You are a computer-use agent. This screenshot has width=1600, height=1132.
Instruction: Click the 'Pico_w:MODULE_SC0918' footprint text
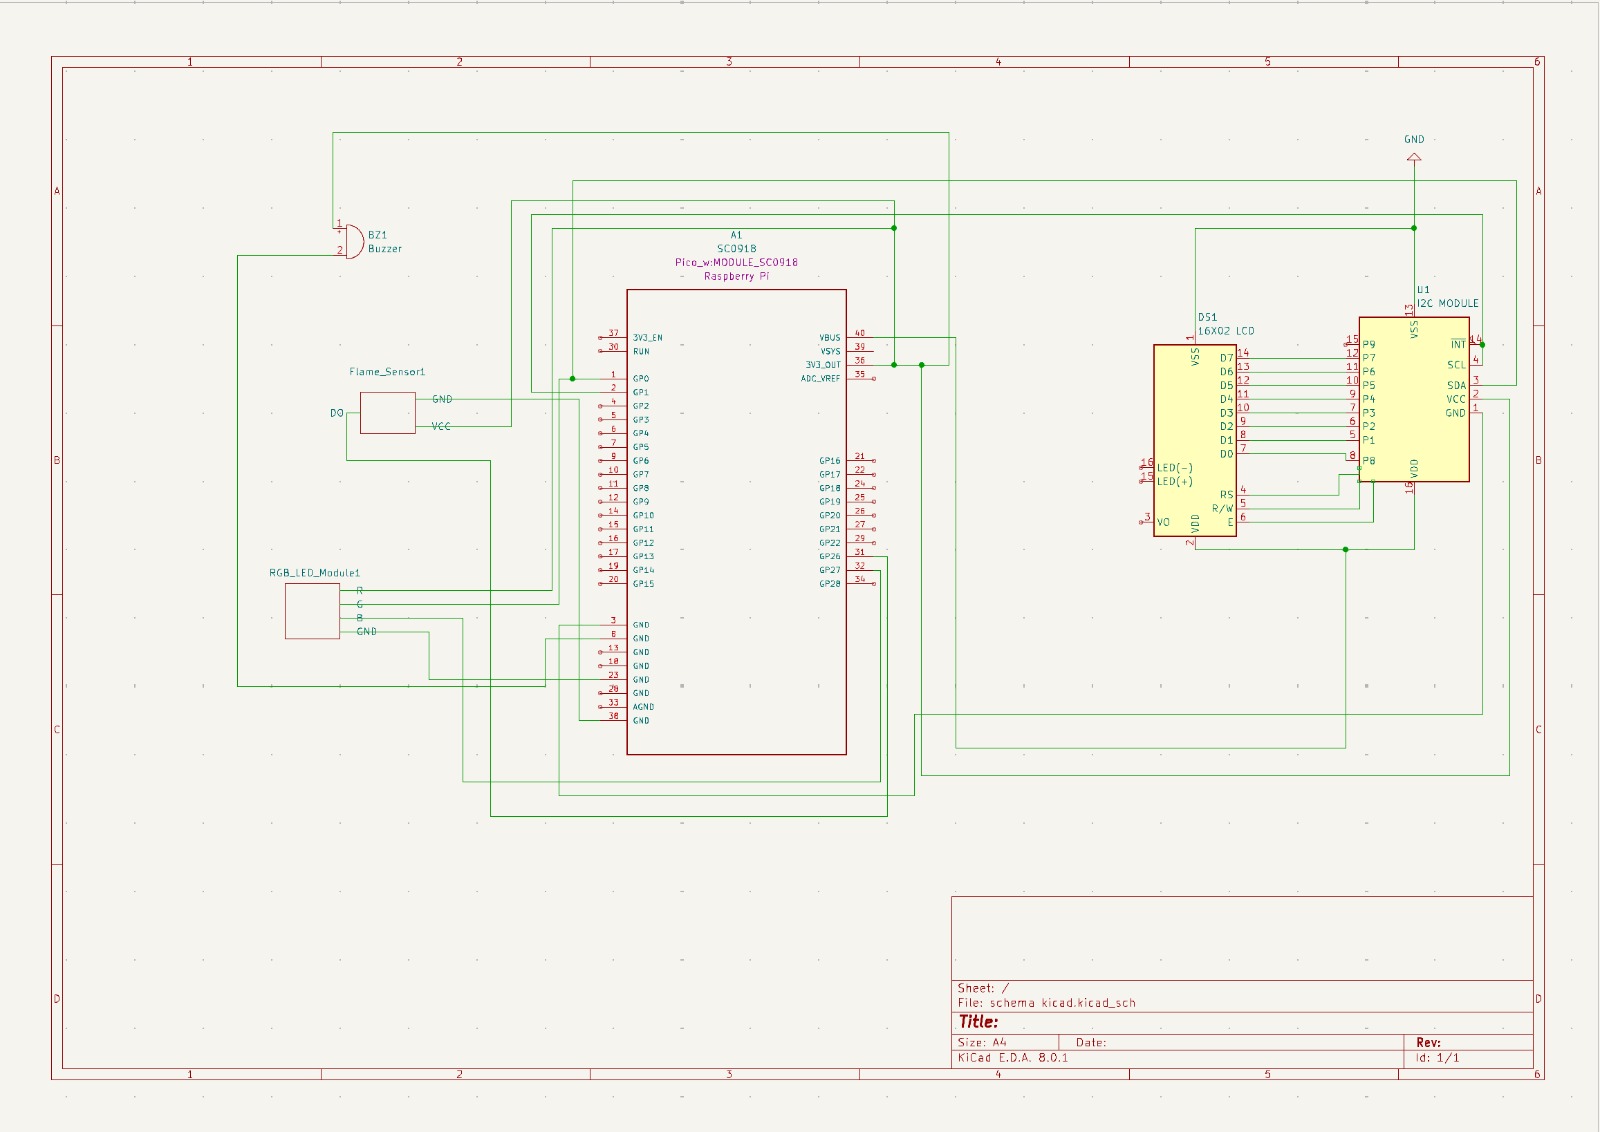[x=736, y=263]
